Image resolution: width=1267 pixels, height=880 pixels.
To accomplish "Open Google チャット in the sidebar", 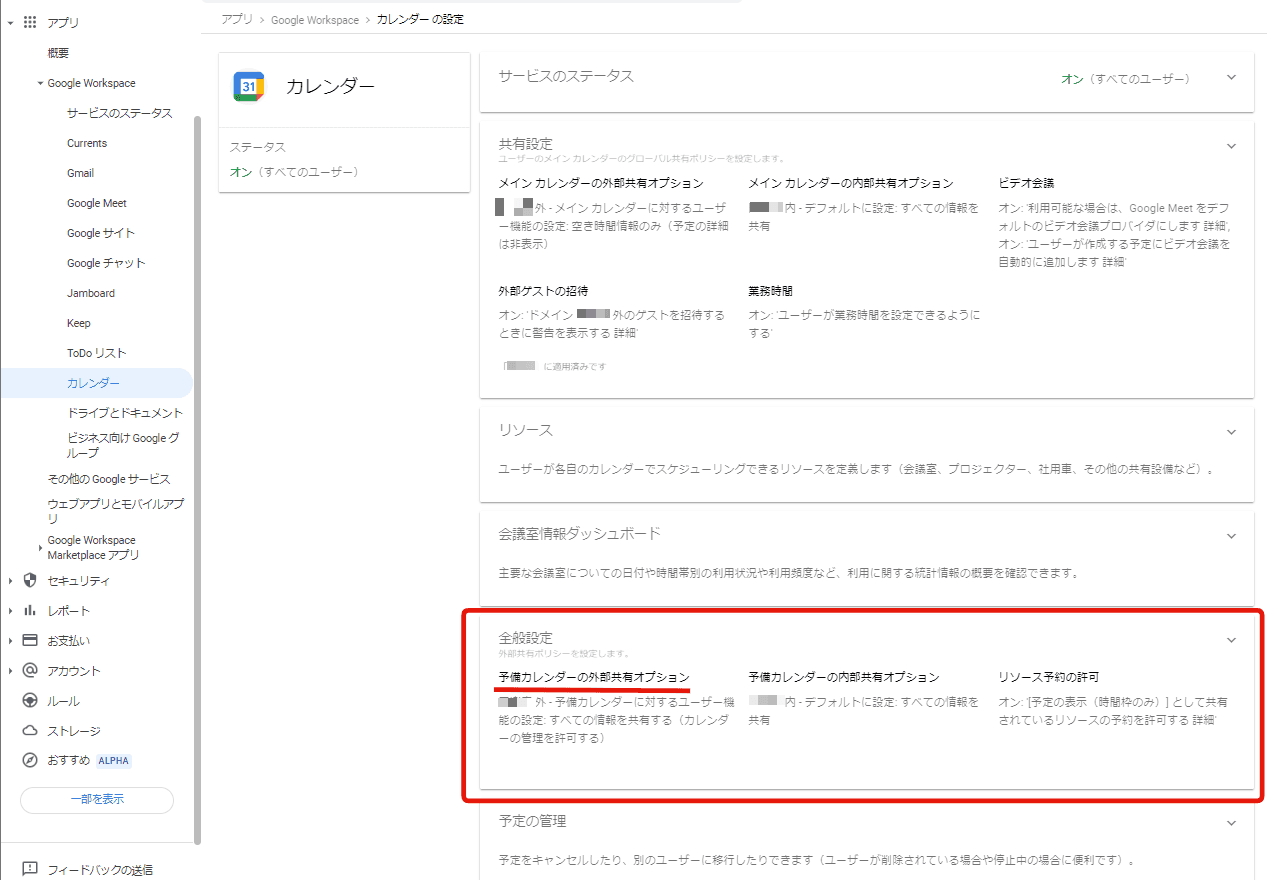I will tap(106, 263).
